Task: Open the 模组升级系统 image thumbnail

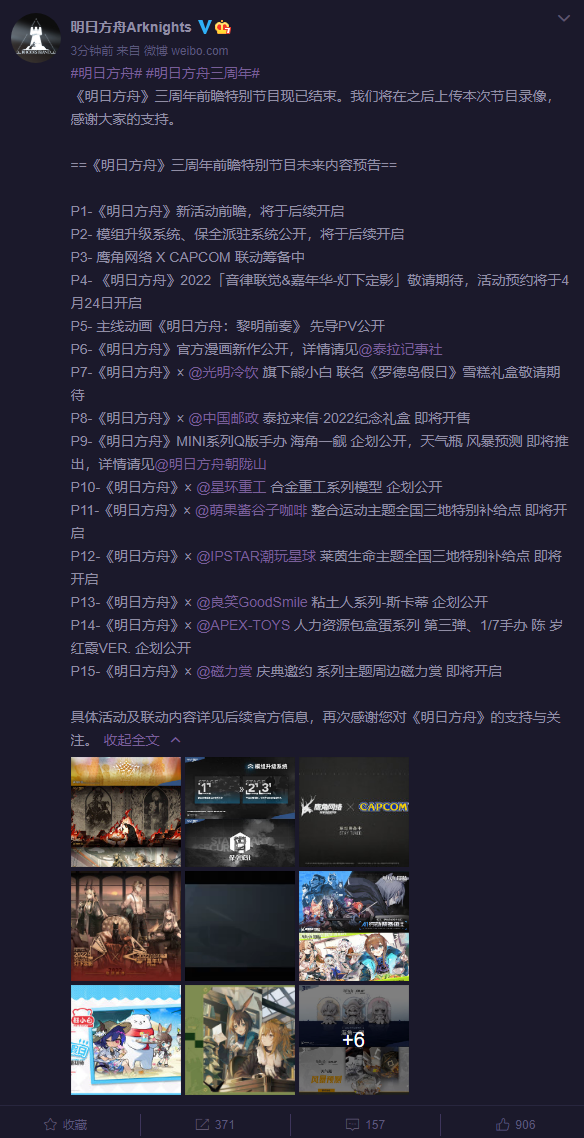Action: 240,812
